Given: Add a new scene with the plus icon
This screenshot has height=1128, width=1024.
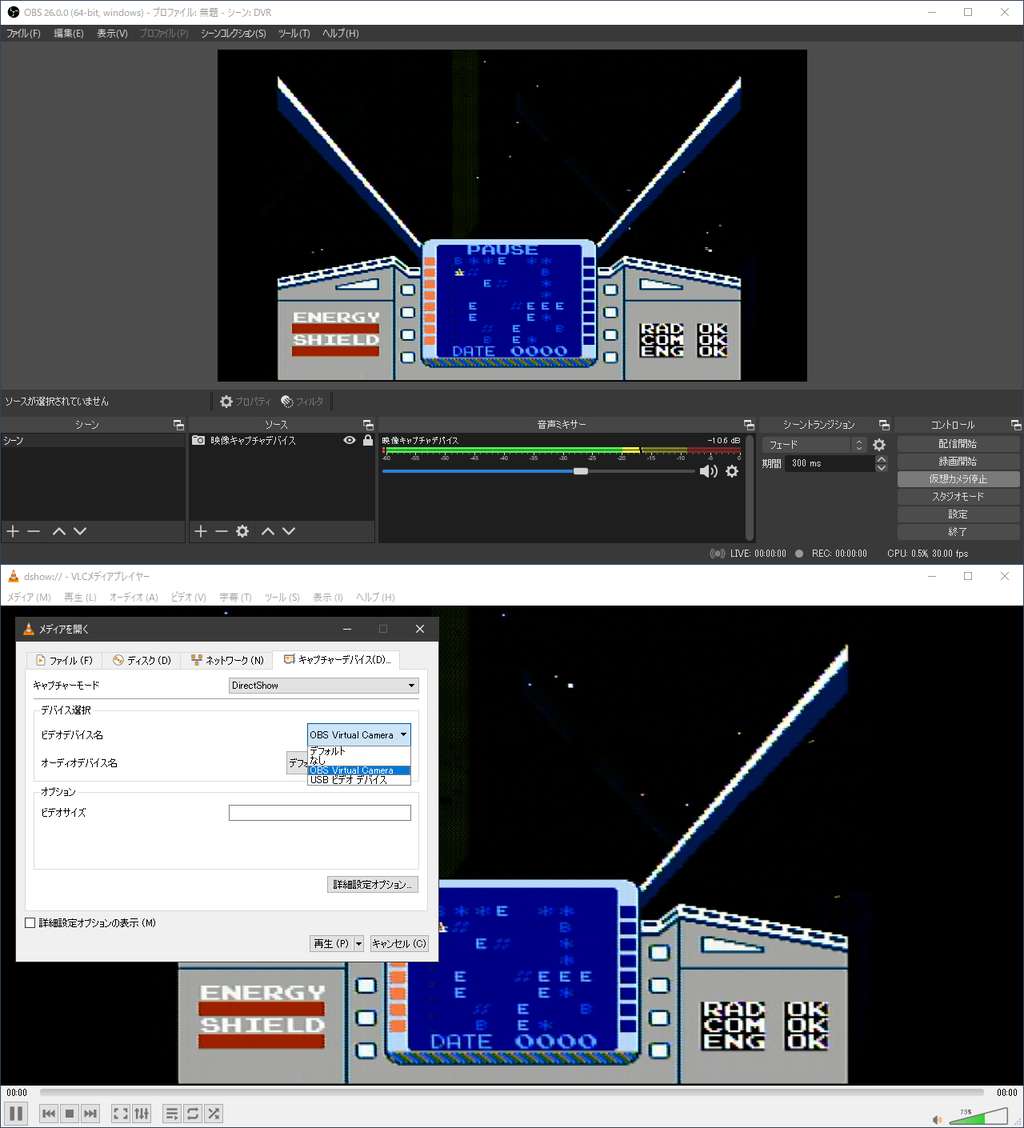Looking at the screenshot, I should pyautogui.click(x=13, y=531).
